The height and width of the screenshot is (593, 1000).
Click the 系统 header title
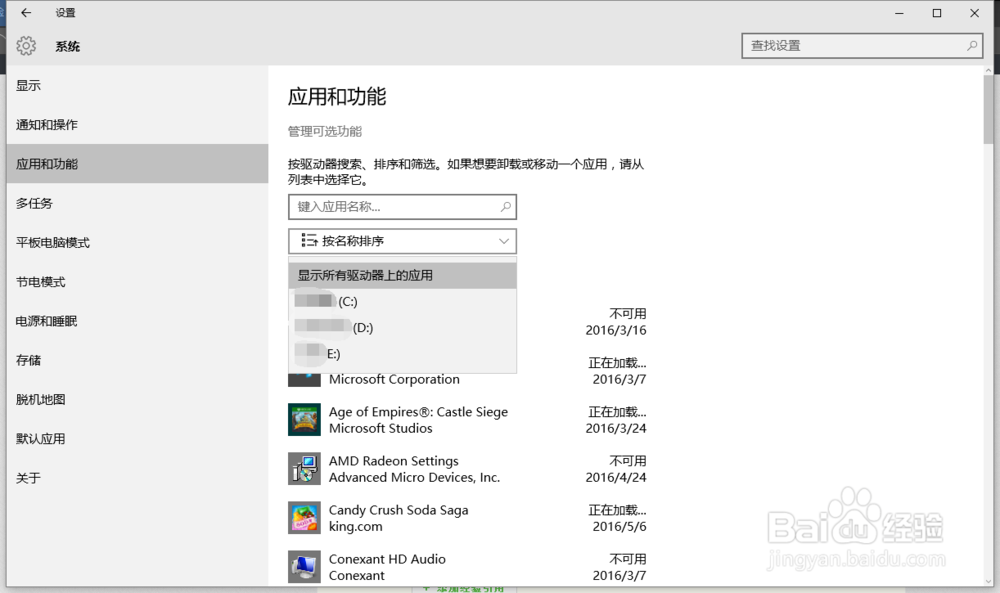coord(68,47)
